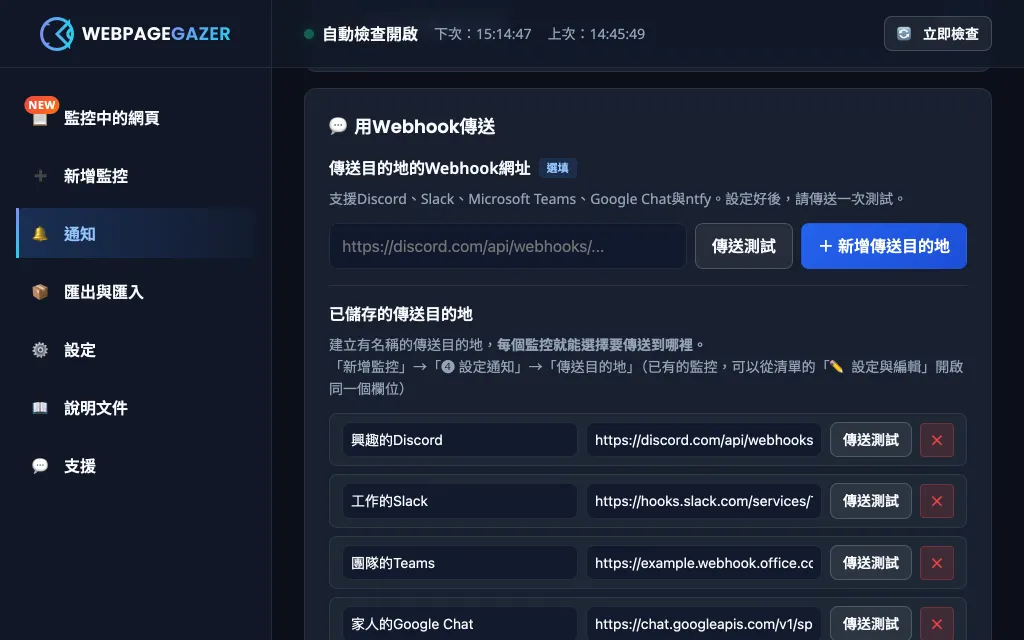
Task: Edit the chat.googleapis.com URL field
Action: point(704,624)
